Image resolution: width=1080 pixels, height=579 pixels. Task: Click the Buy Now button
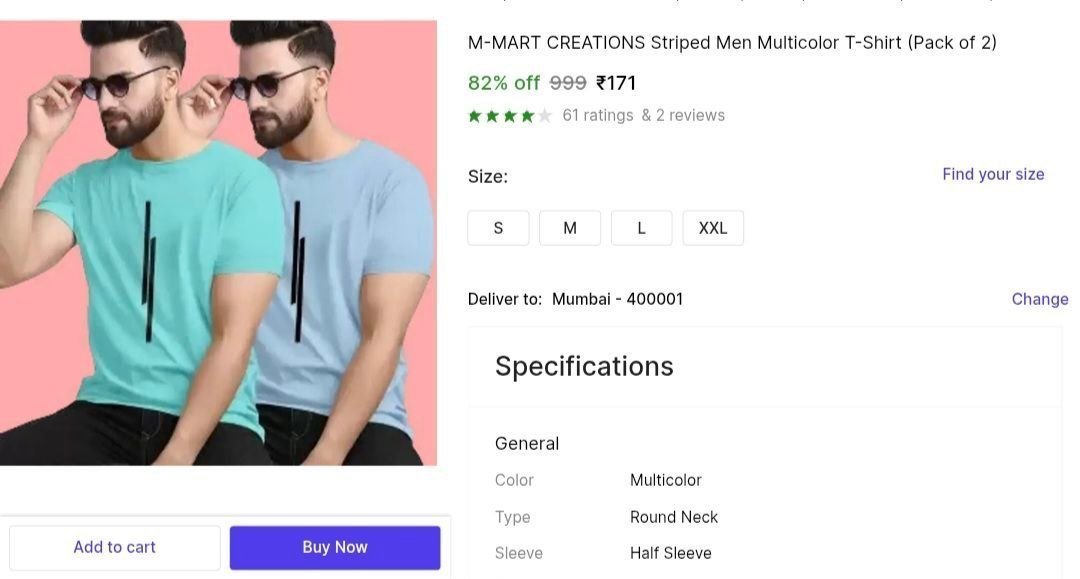pyautogui.click(x=335, y=547)
